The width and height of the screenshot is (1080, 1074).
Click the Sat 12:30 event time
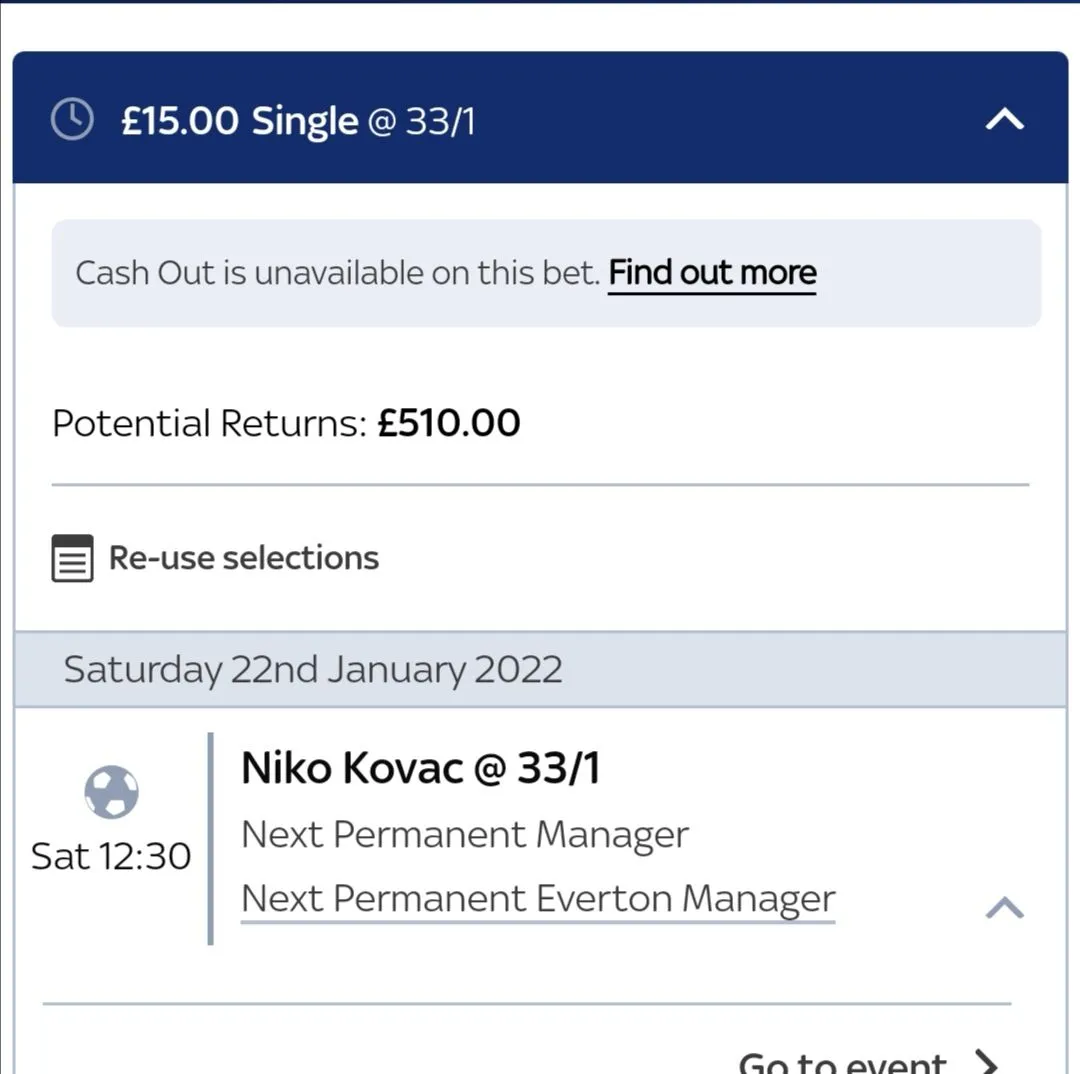(x=111, y=857)
